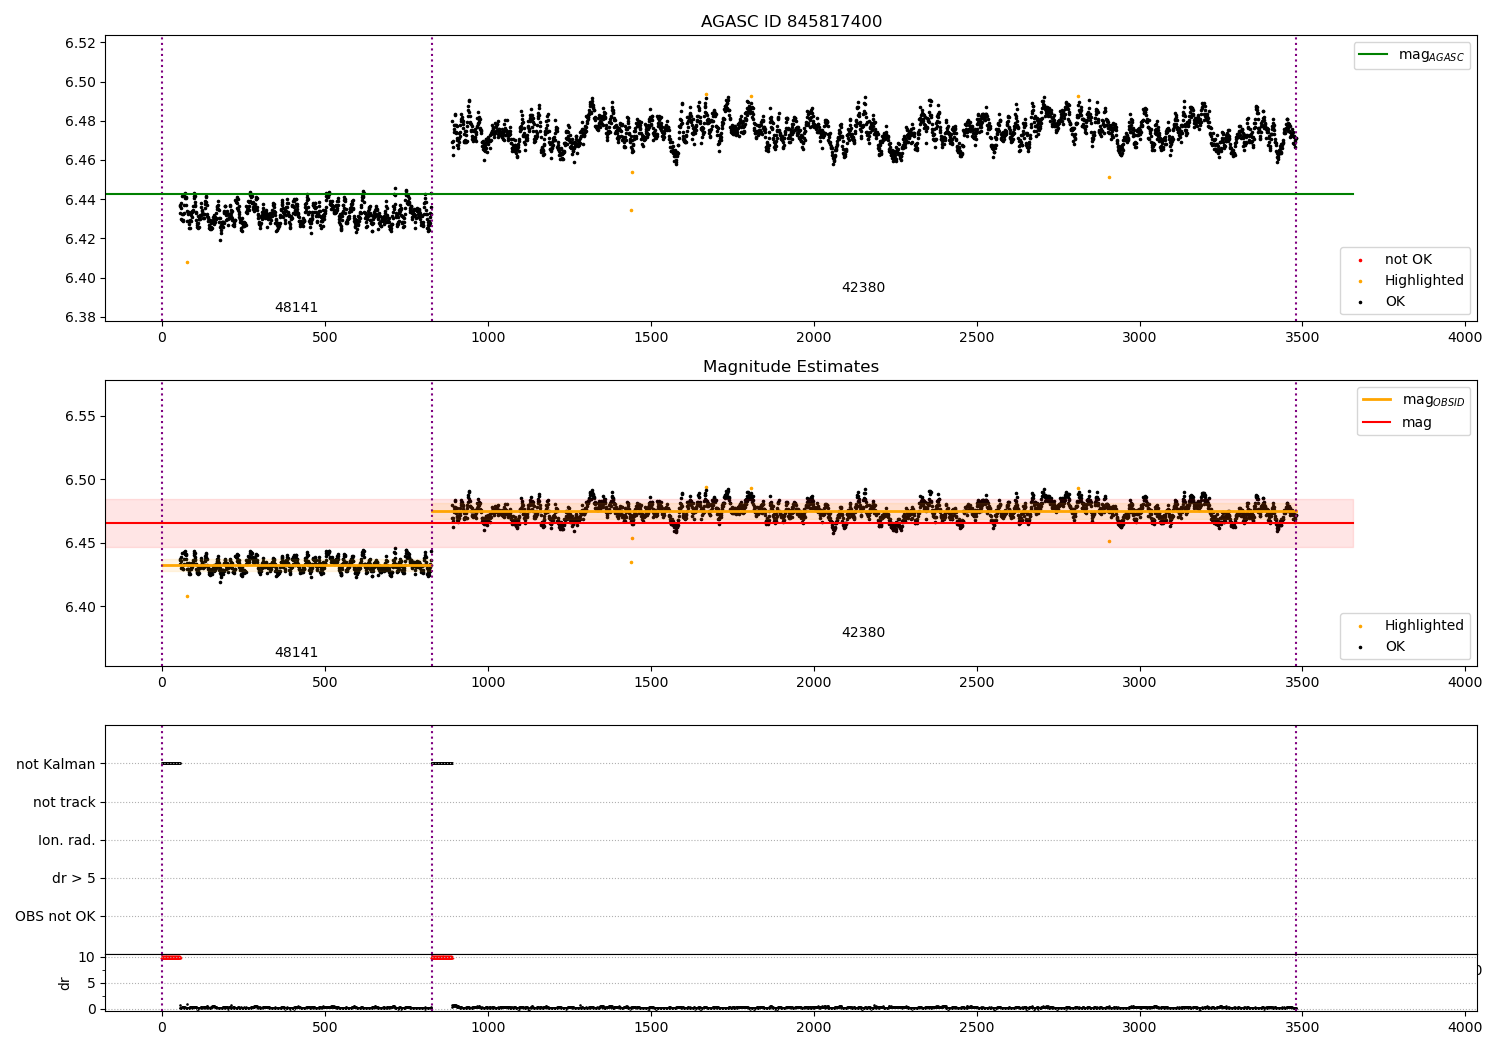The height and width of the screenshot is (1050, 1500).
Task: Click obsid label 42380 in the top plot
Action: pyautogui.click(x=863, y=288)
